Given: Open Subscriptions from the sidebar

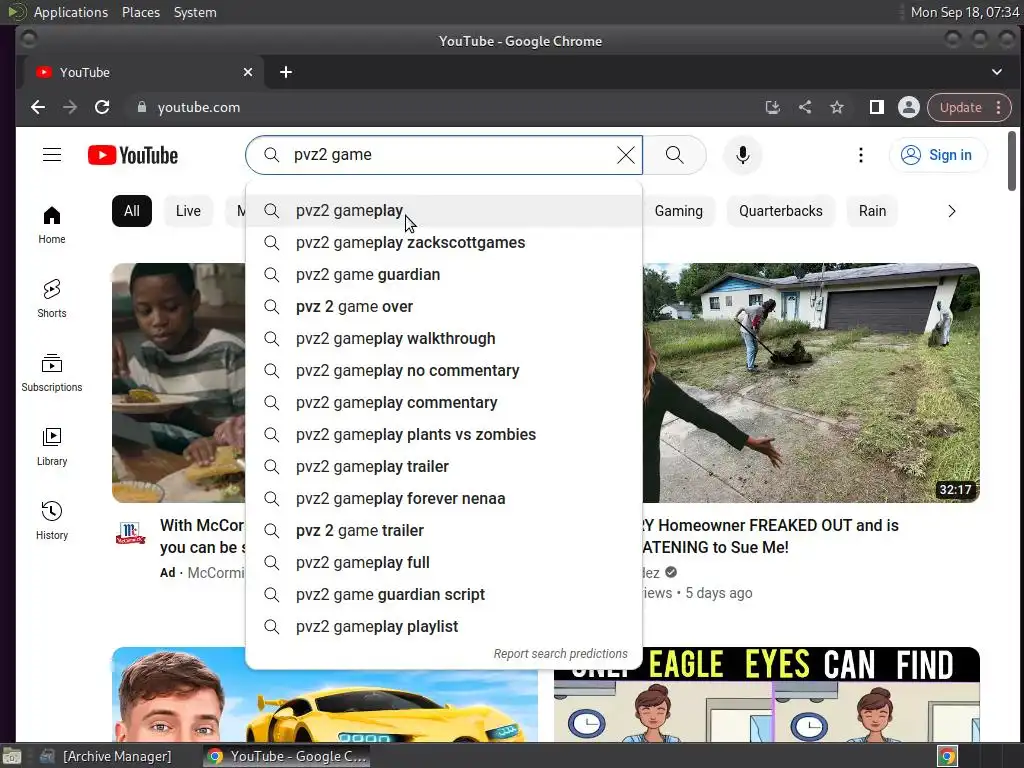Looking at the screenshot, I should [52, 372].
